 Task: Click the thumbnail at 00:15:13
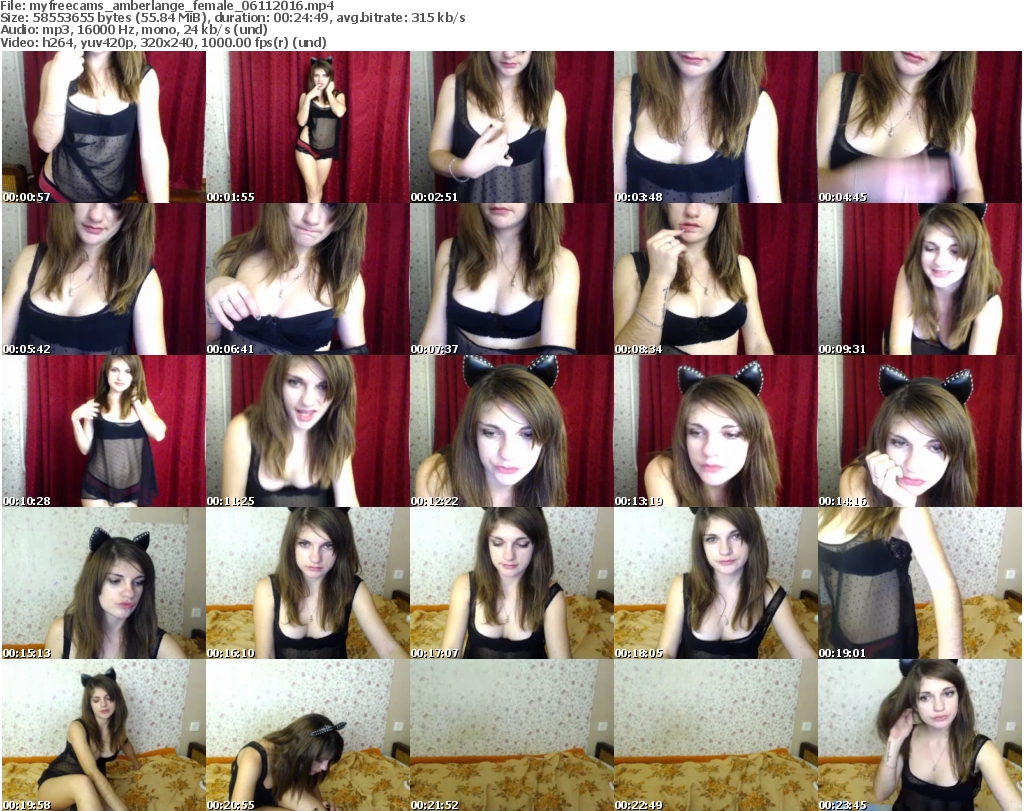[x=103, y=583]
